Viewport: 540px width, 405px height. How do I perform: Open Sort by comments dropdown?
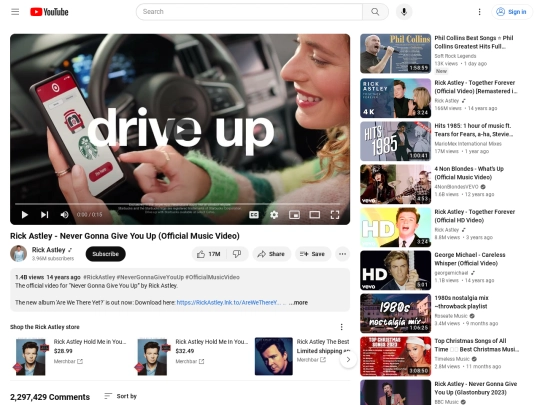click(121, 396)
